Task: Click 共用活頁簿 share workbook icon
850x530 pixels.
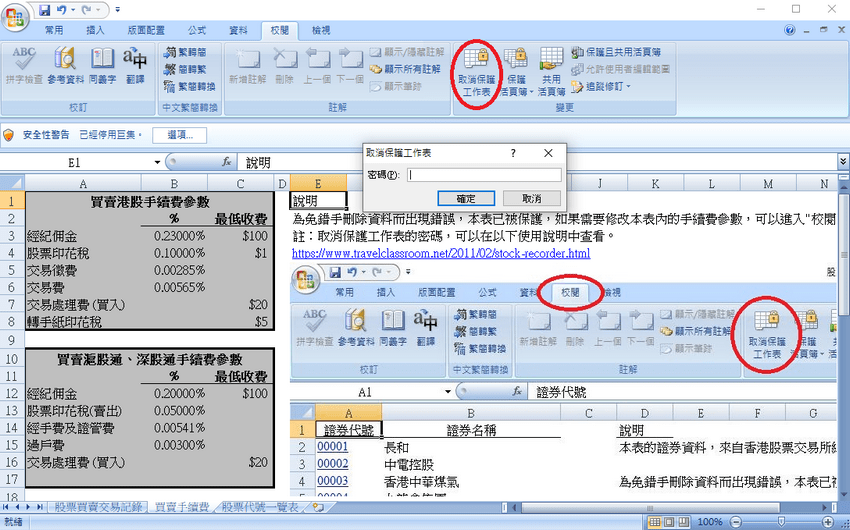Action: click(551, 73)
